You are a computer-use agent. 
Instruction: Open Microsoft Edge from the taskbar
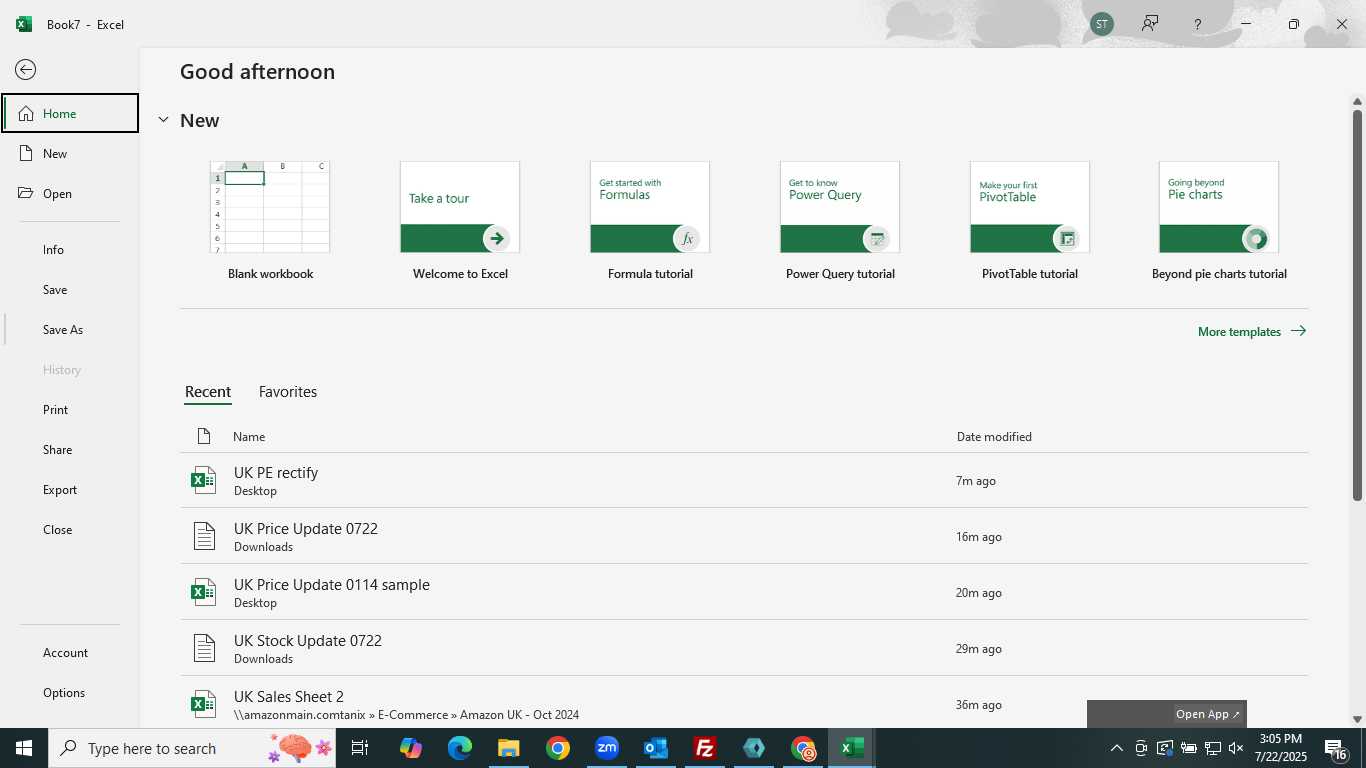(x=459, y=748)
